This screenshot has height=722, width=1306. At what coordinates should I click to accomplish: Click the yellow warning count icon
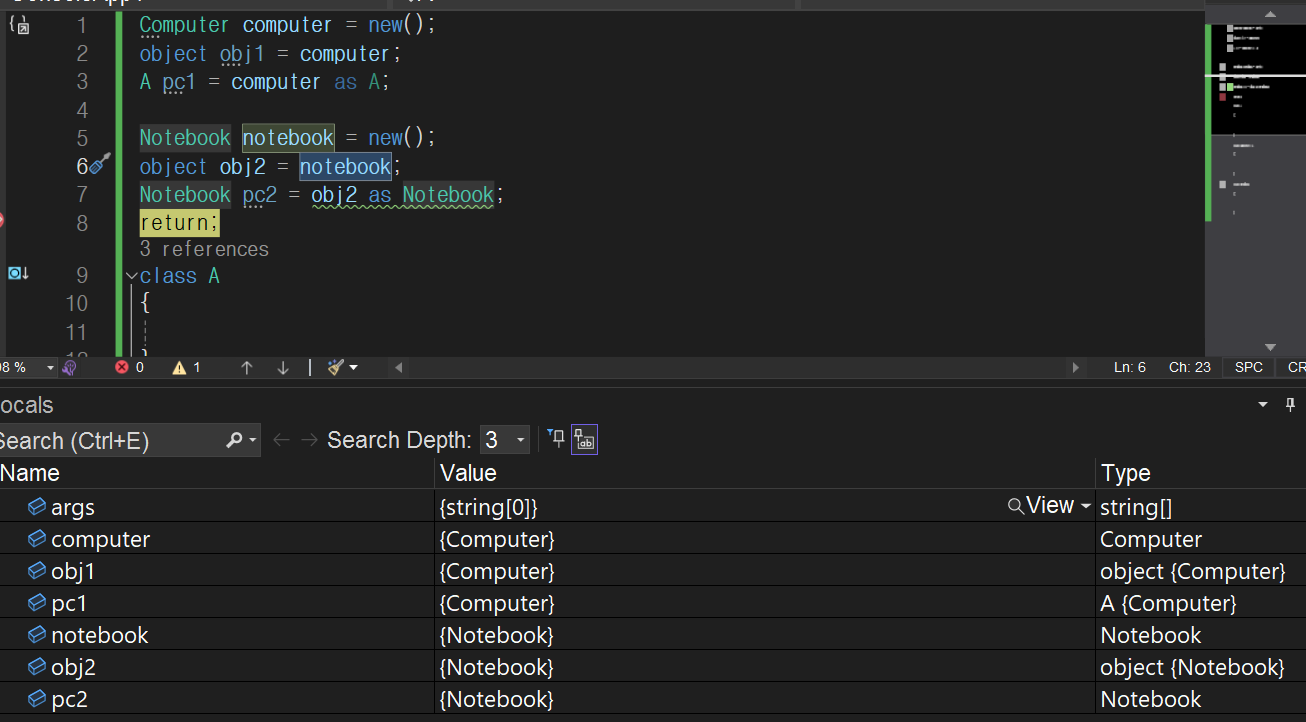[179, 367]
